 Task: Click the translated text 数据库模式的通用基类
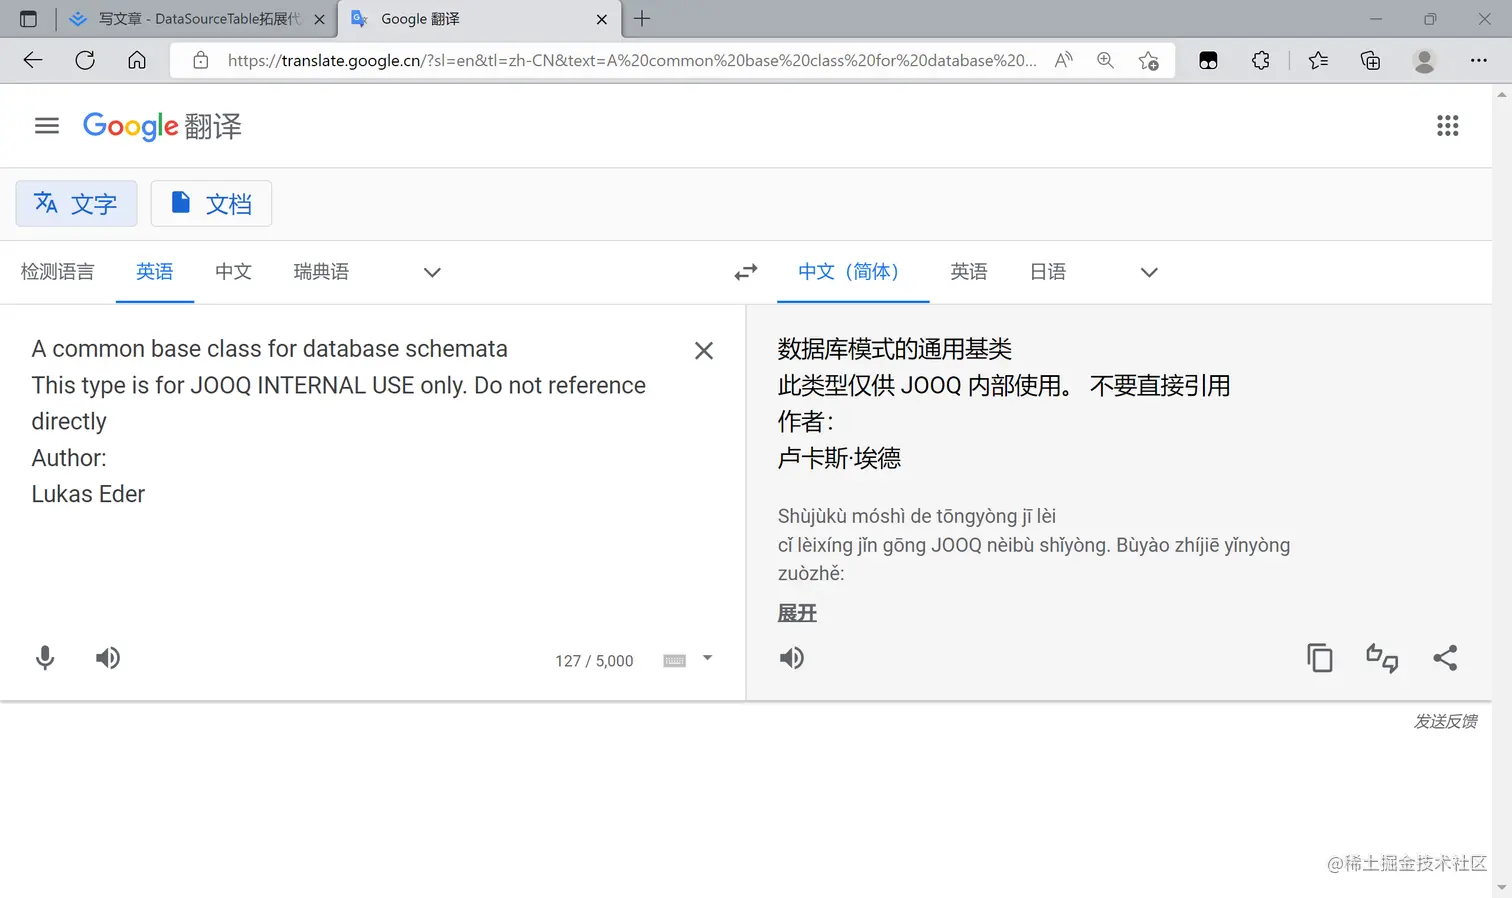[895, 349]
